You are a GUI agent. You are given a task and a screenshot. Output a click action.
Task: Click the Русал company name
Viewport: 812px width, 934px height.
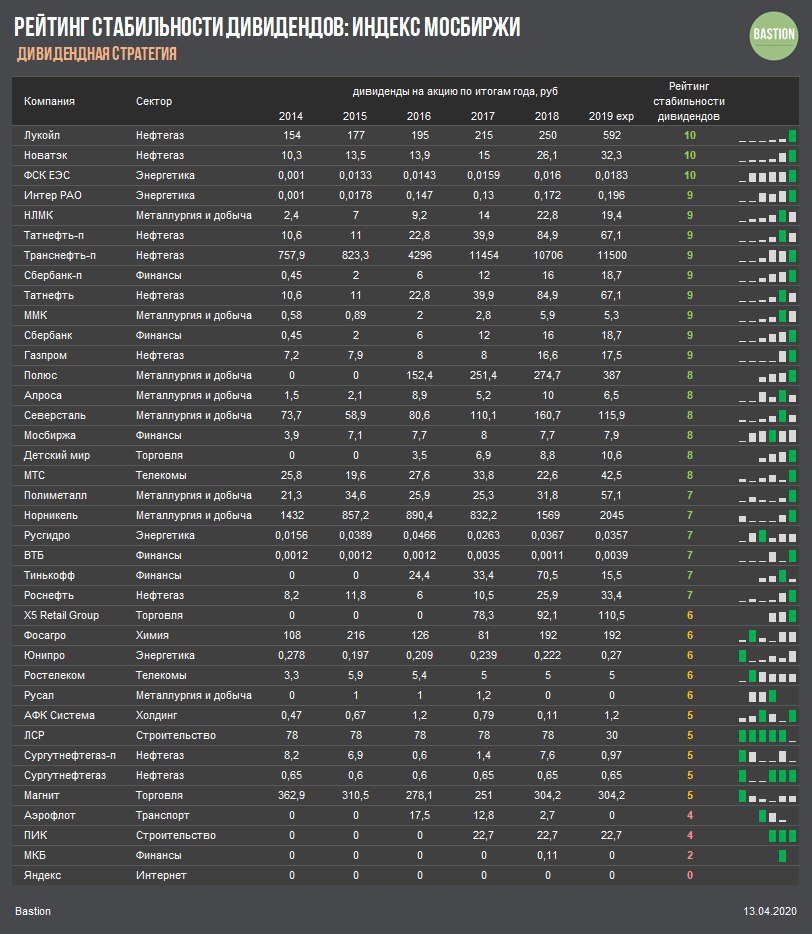point(39,696)
